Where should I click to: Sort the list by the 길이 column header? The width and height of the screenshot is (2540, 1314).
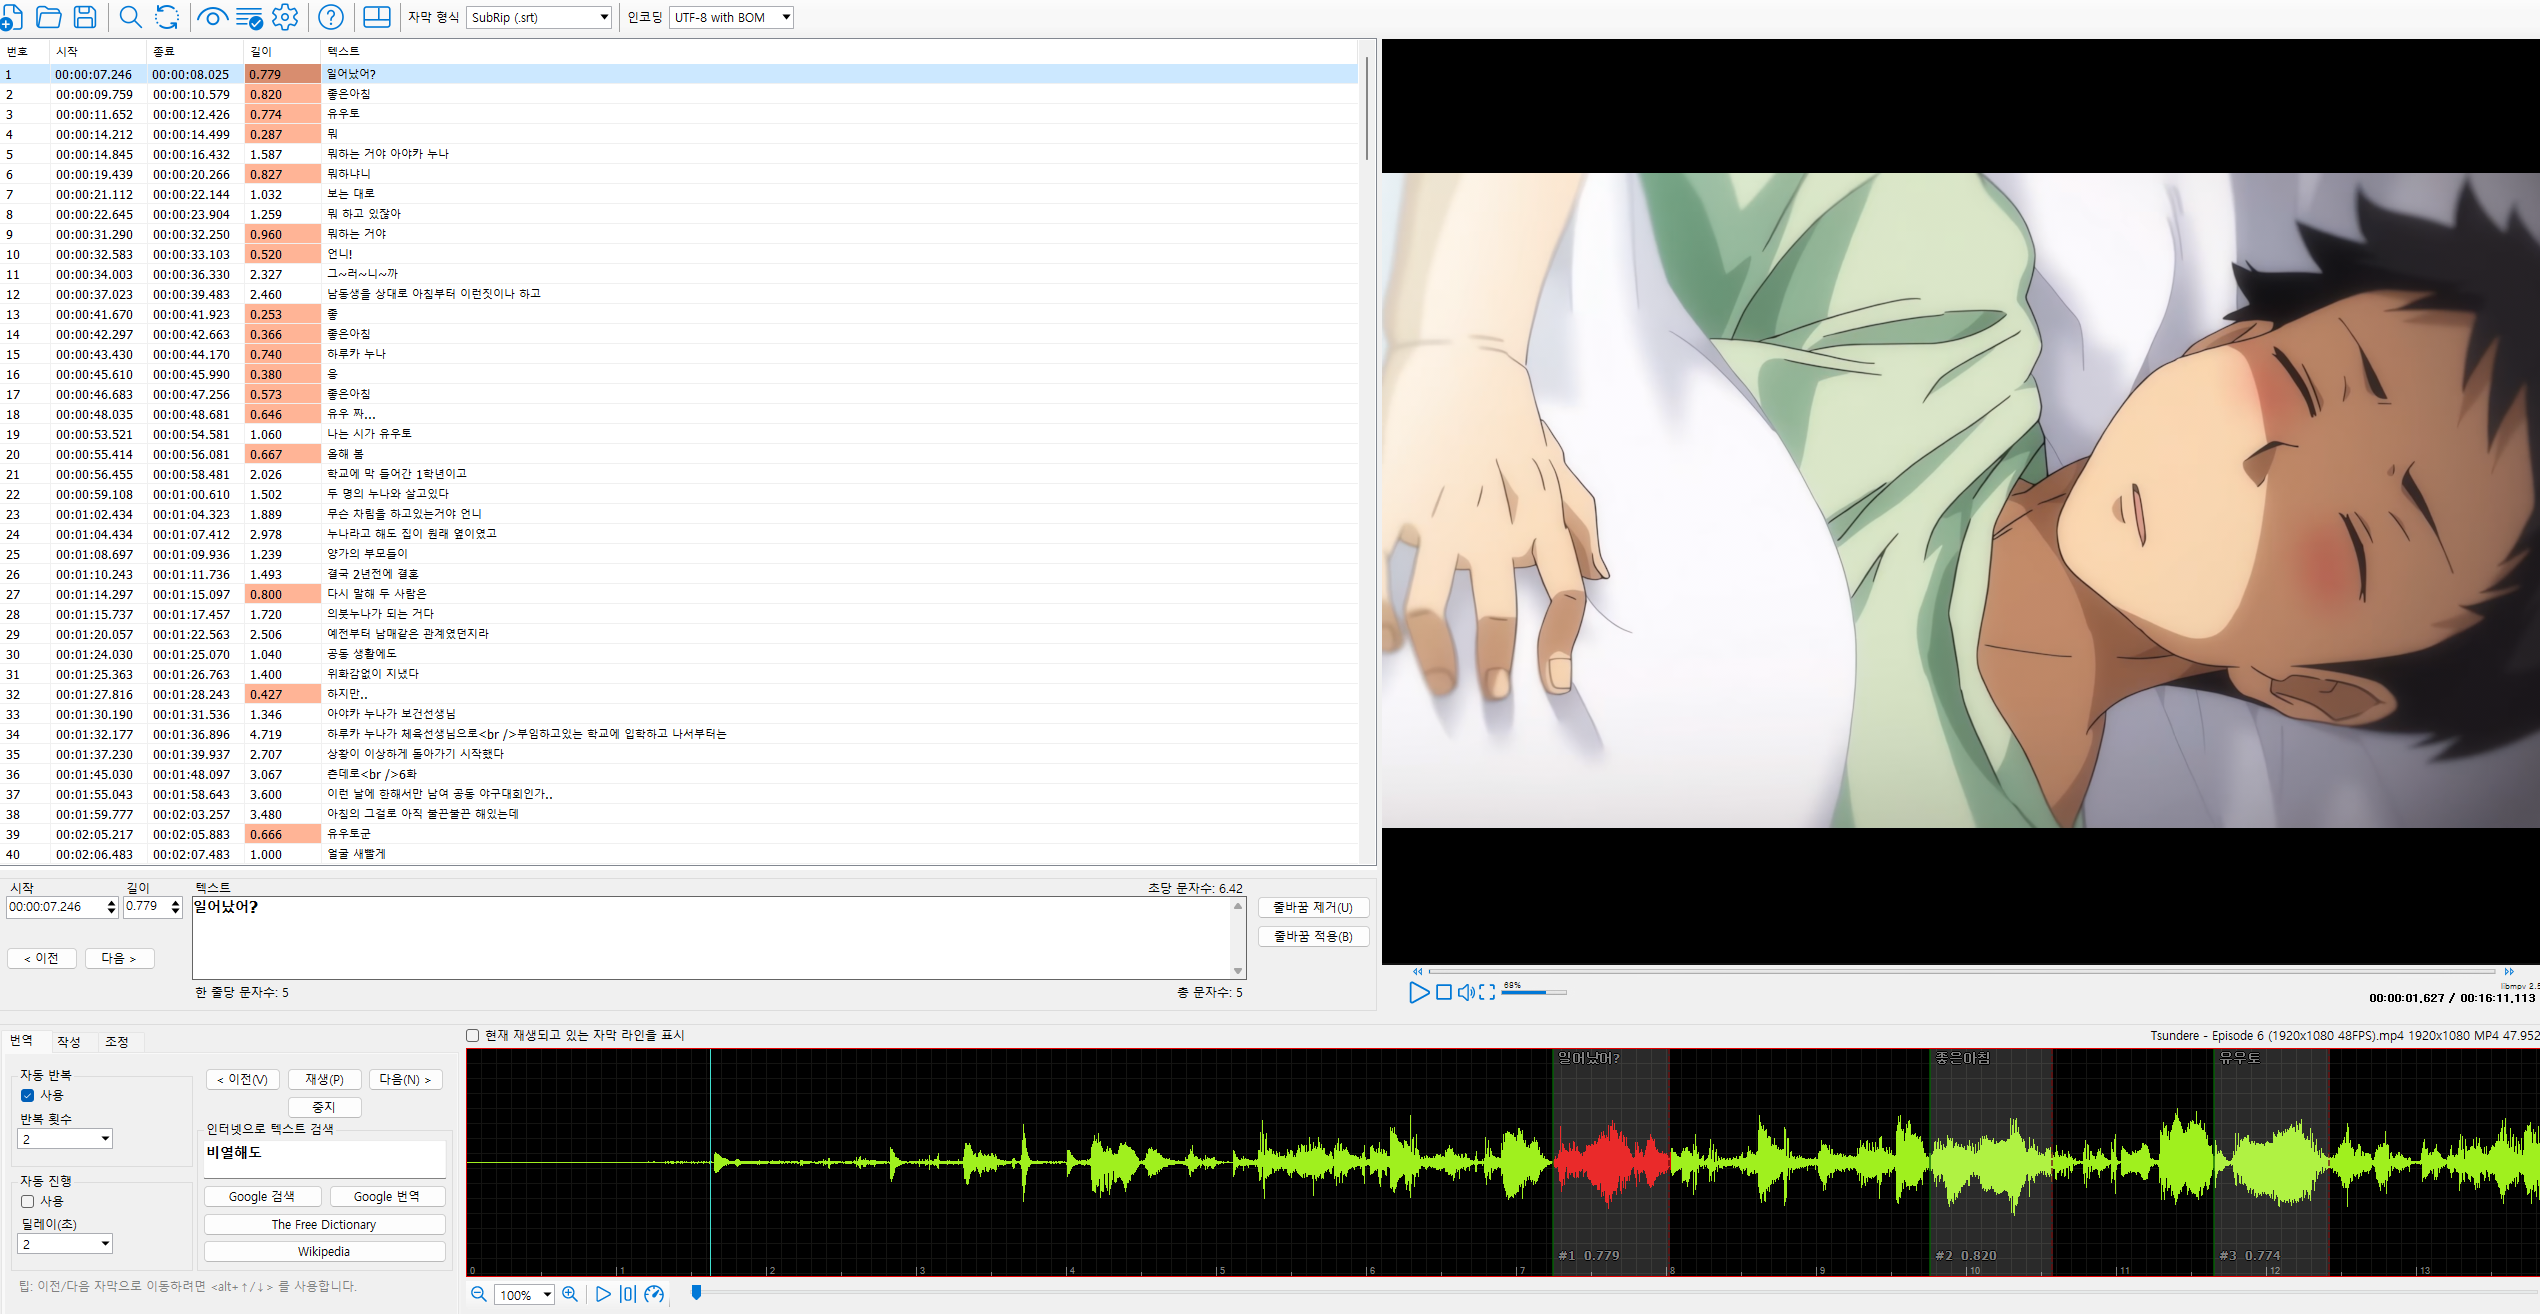282,51
